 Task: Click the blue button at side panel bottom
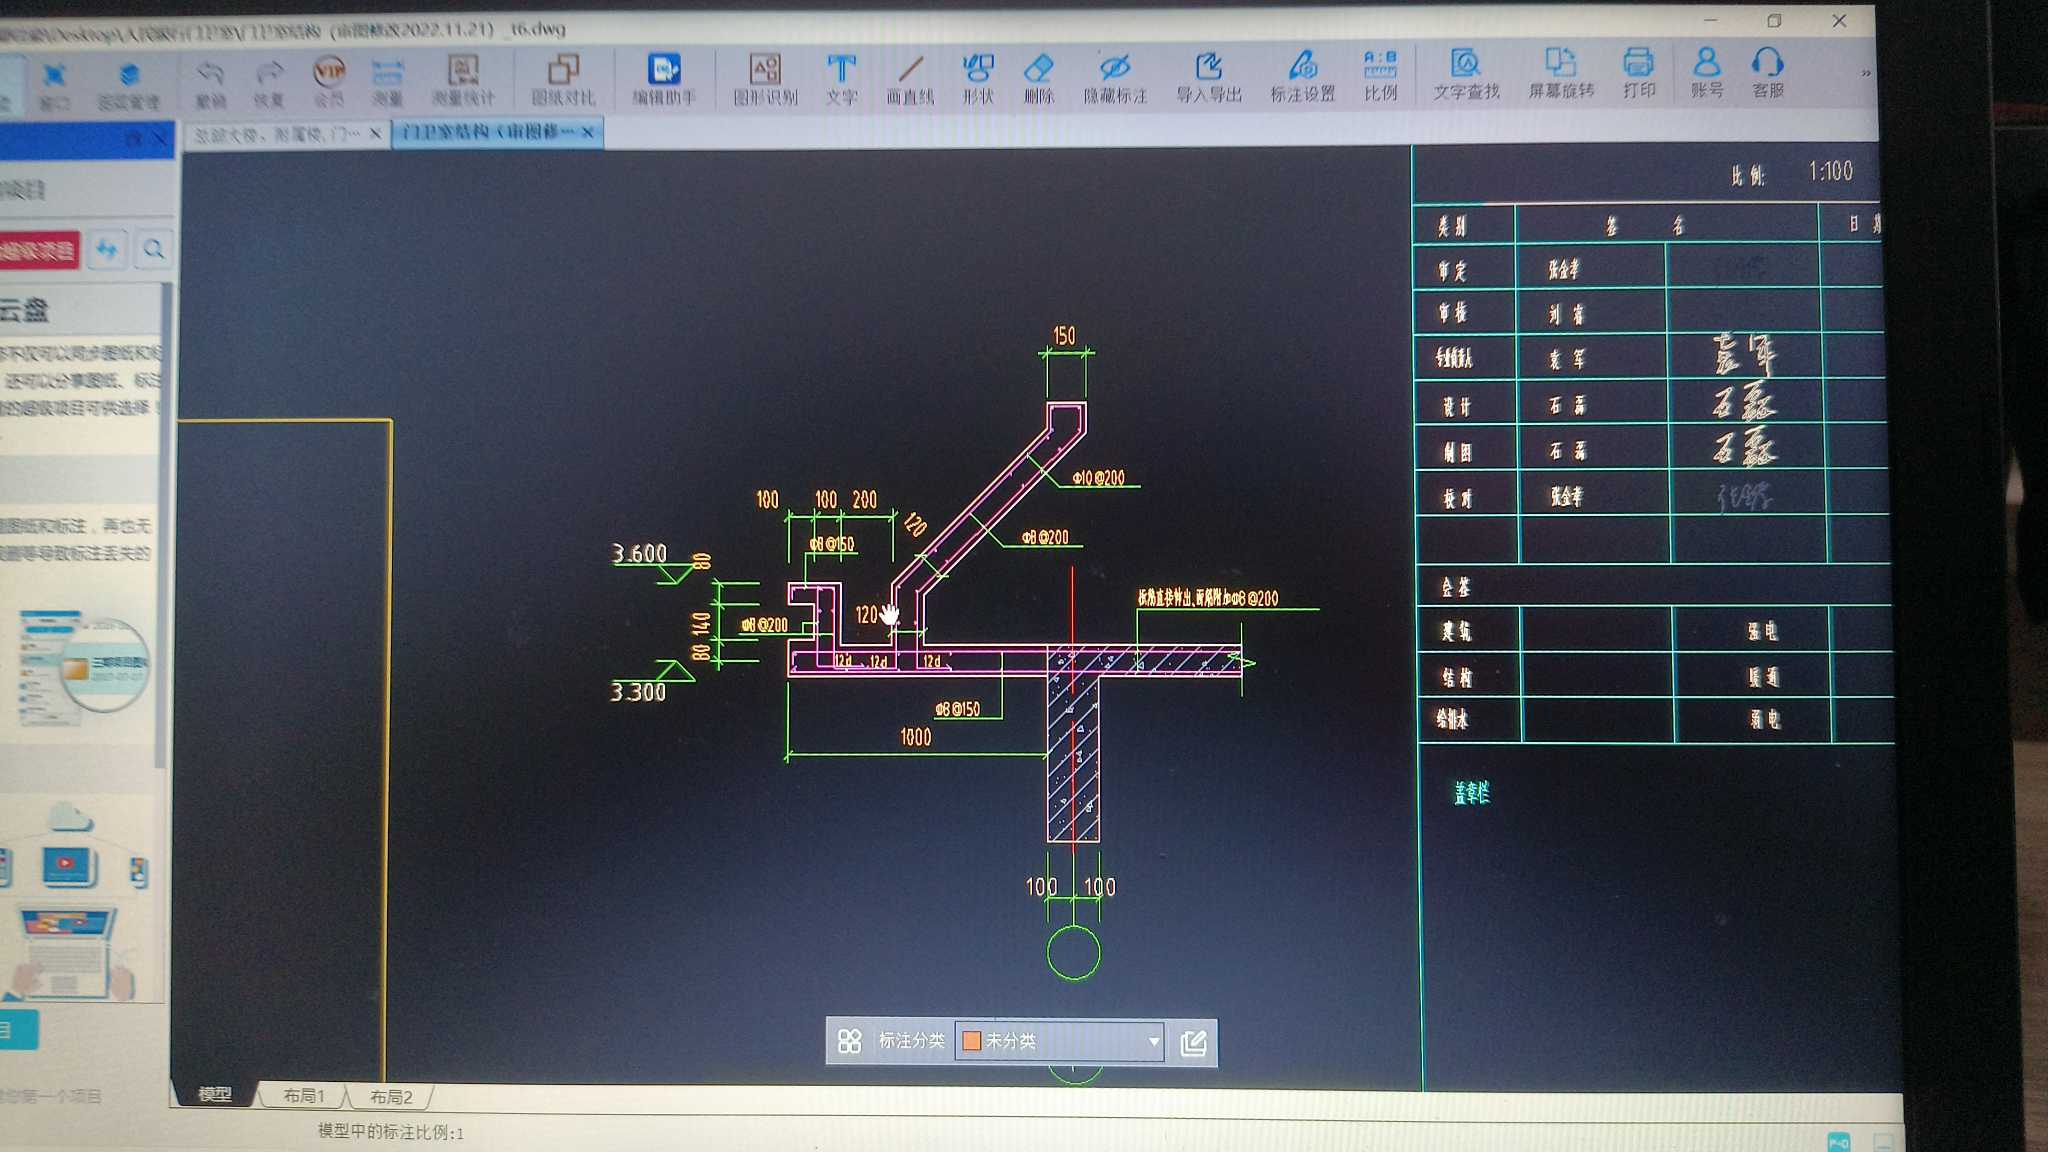tap(18, 1030)
